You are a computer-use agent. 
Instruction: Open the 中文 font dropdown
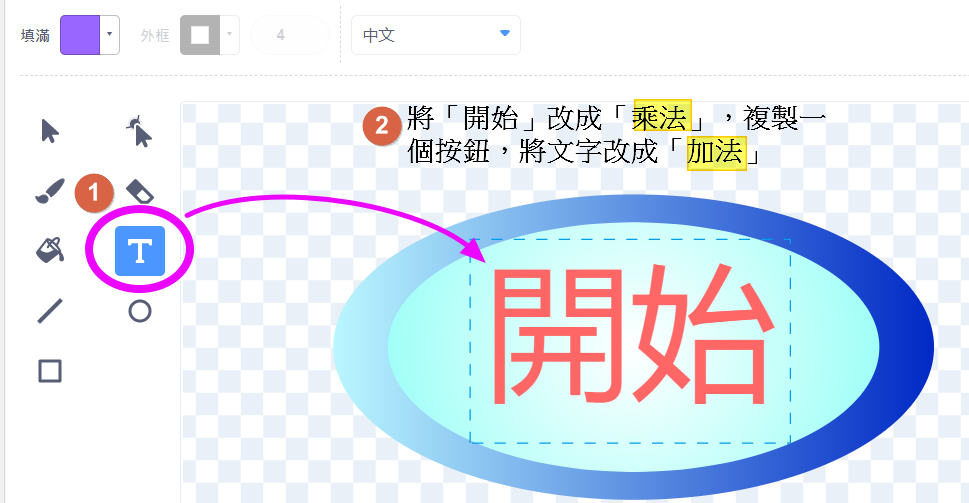(435, 35)
